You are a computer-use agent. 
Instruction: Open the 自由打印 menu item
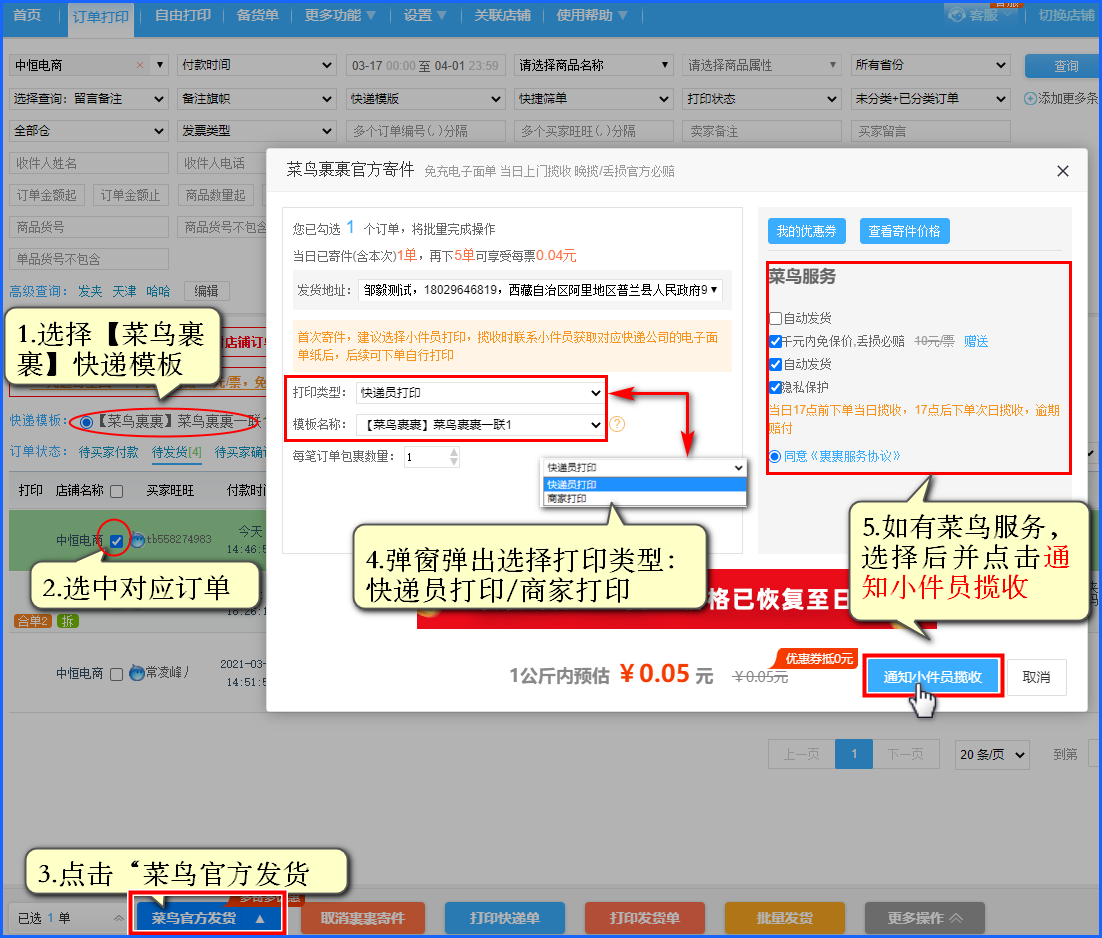pyautogui.click(x=183, y=15)
